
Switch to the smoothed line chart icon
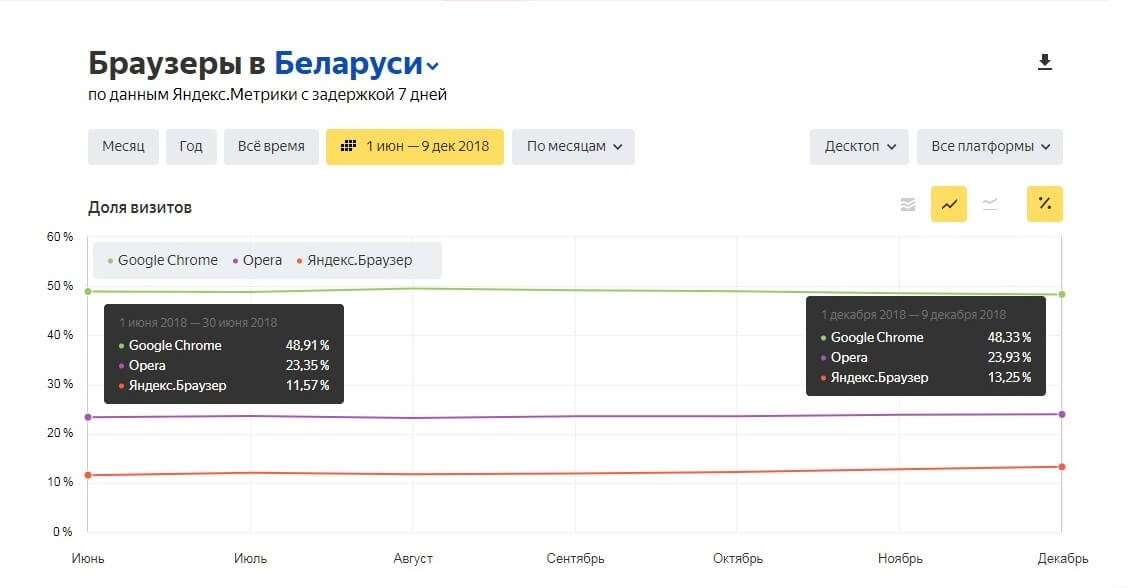coord(991,203)
